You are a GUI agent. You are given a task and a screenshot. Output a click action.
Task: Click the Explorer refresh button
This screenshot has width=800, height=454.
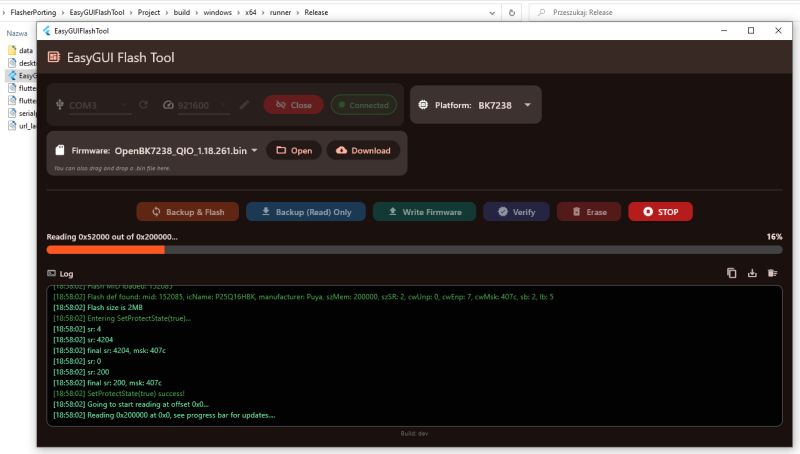tap(512, 13)
